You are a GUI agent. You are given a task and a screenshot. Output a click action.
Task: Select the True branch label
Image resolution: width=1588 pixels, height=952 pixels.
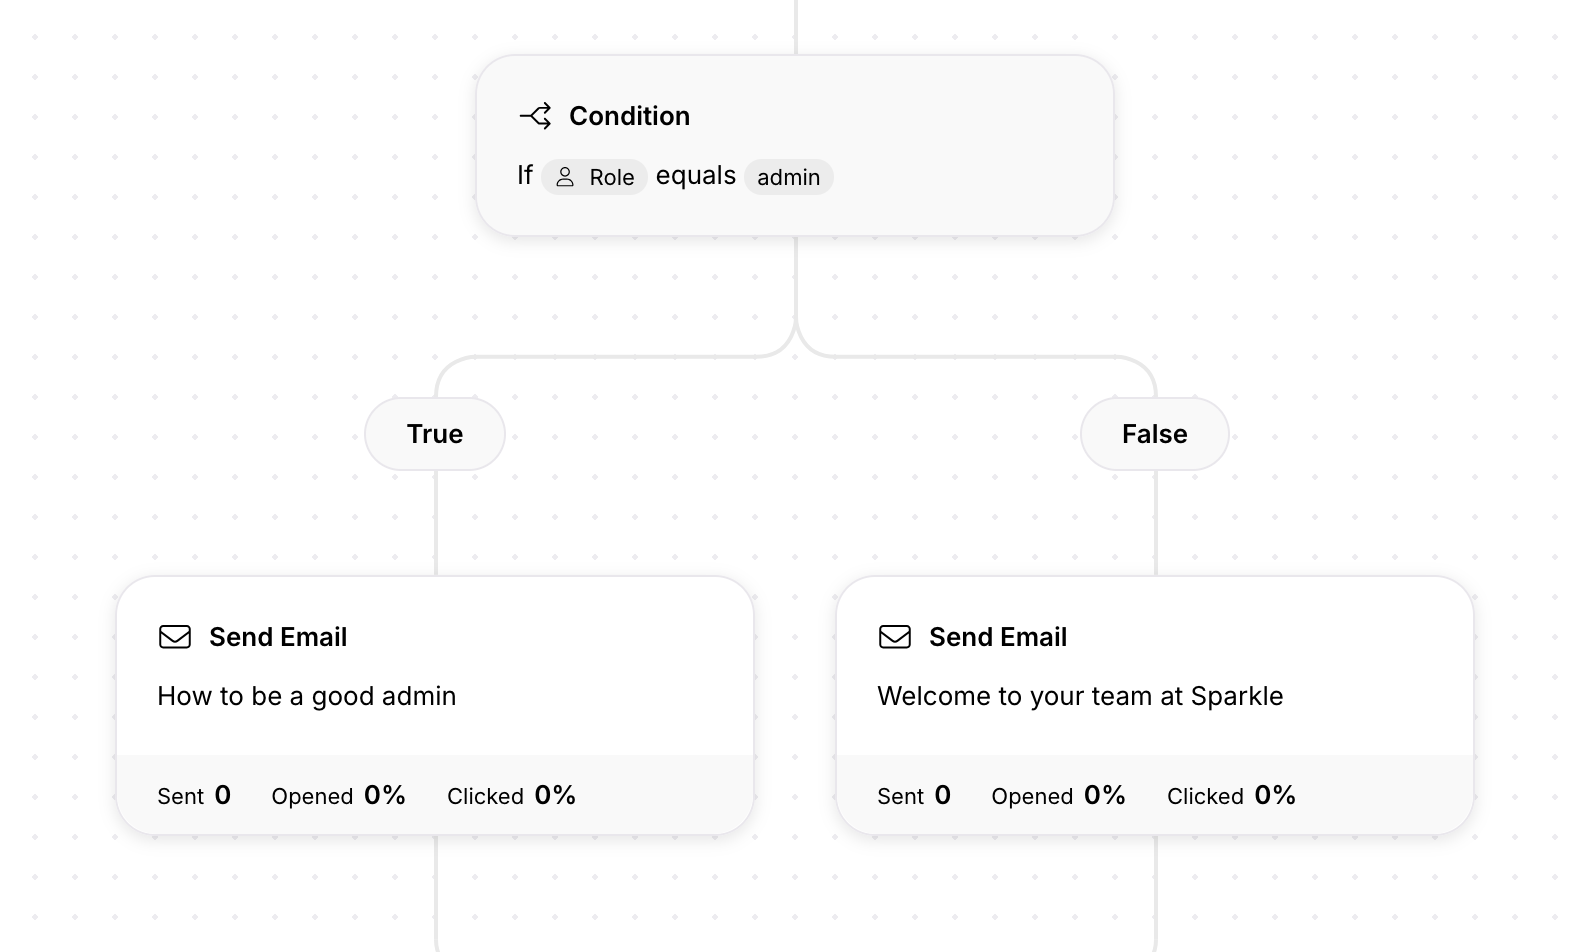click(434, 434)
